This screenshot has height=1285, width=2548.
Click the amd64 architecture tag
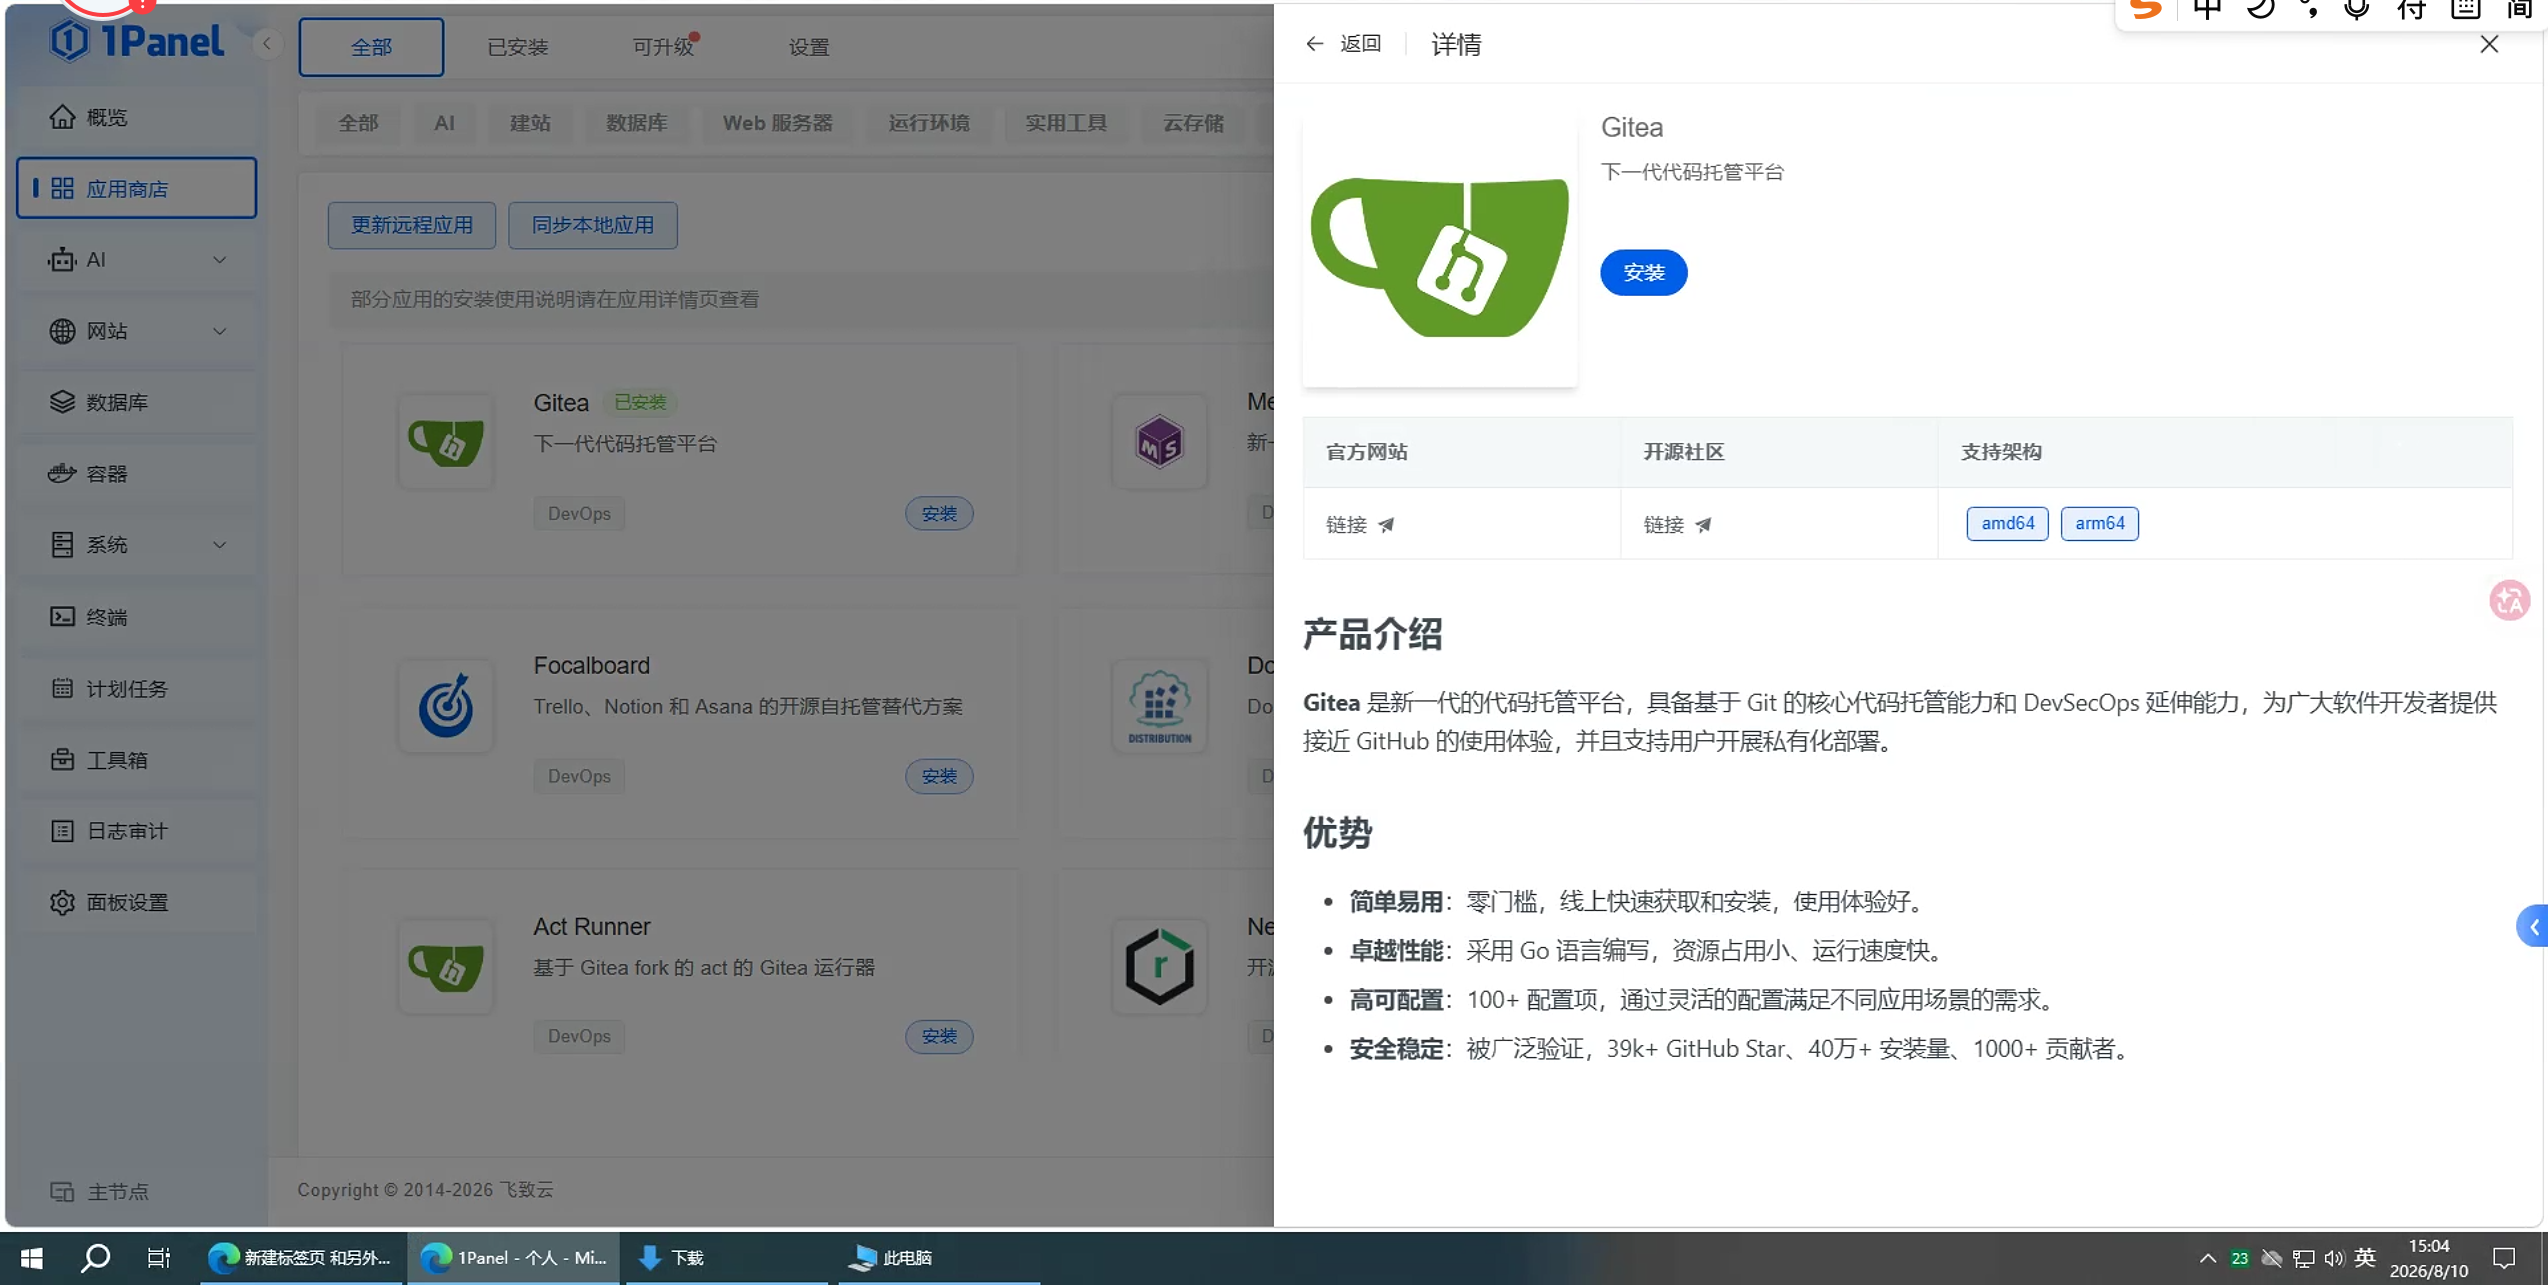[x=2007, y=523]
